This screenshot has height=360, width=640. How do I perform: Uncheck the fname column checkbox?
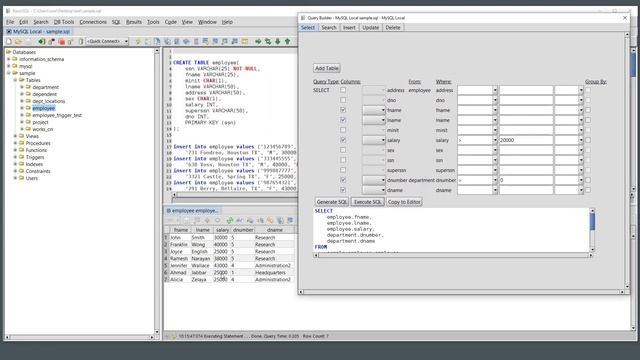click(343, 110)
